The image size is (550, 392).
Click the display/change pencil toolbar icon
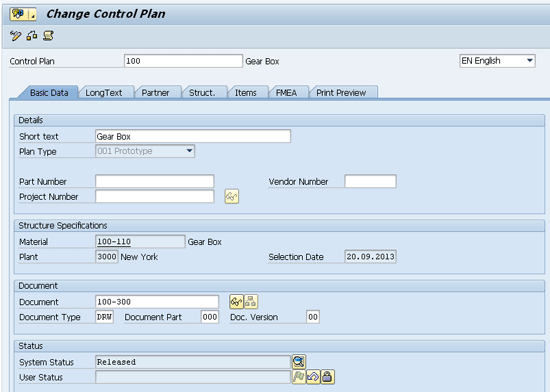[15, 36]
